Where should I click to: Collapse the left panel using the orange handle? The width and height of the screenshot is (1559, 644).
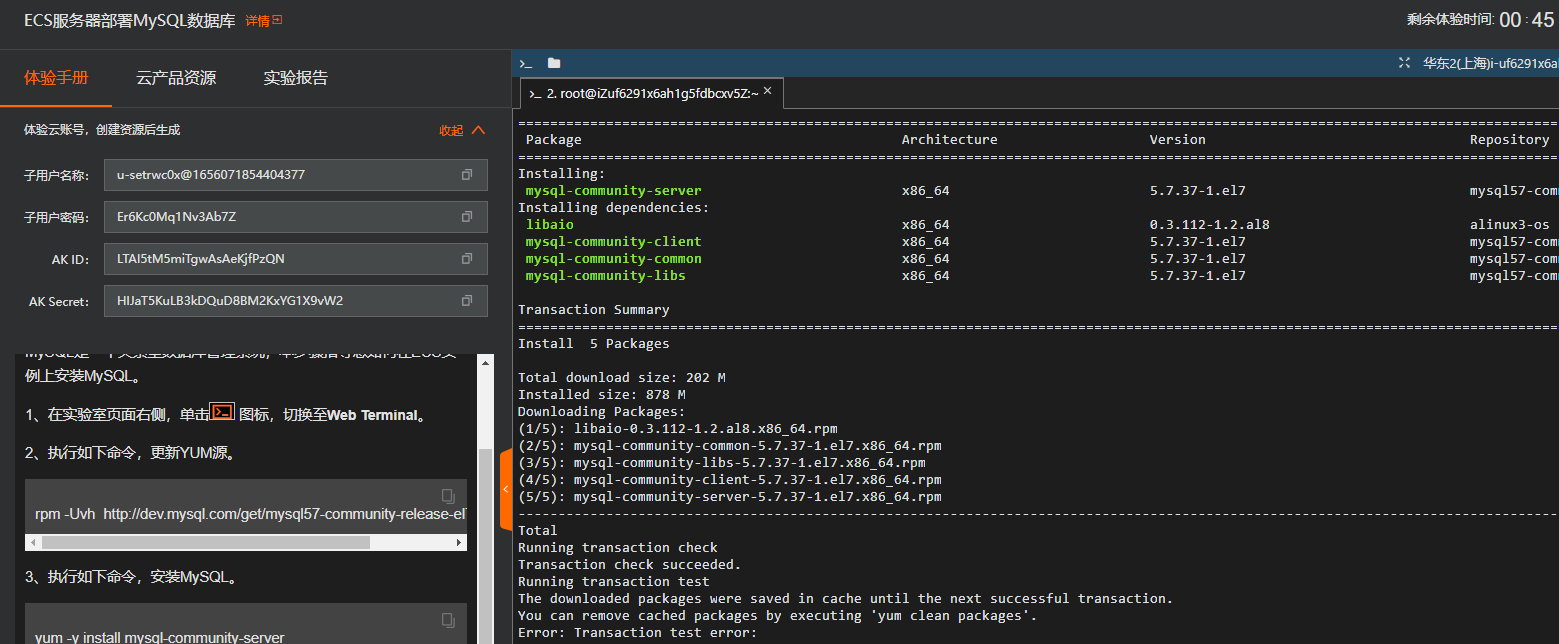click(x=505, y=489)
